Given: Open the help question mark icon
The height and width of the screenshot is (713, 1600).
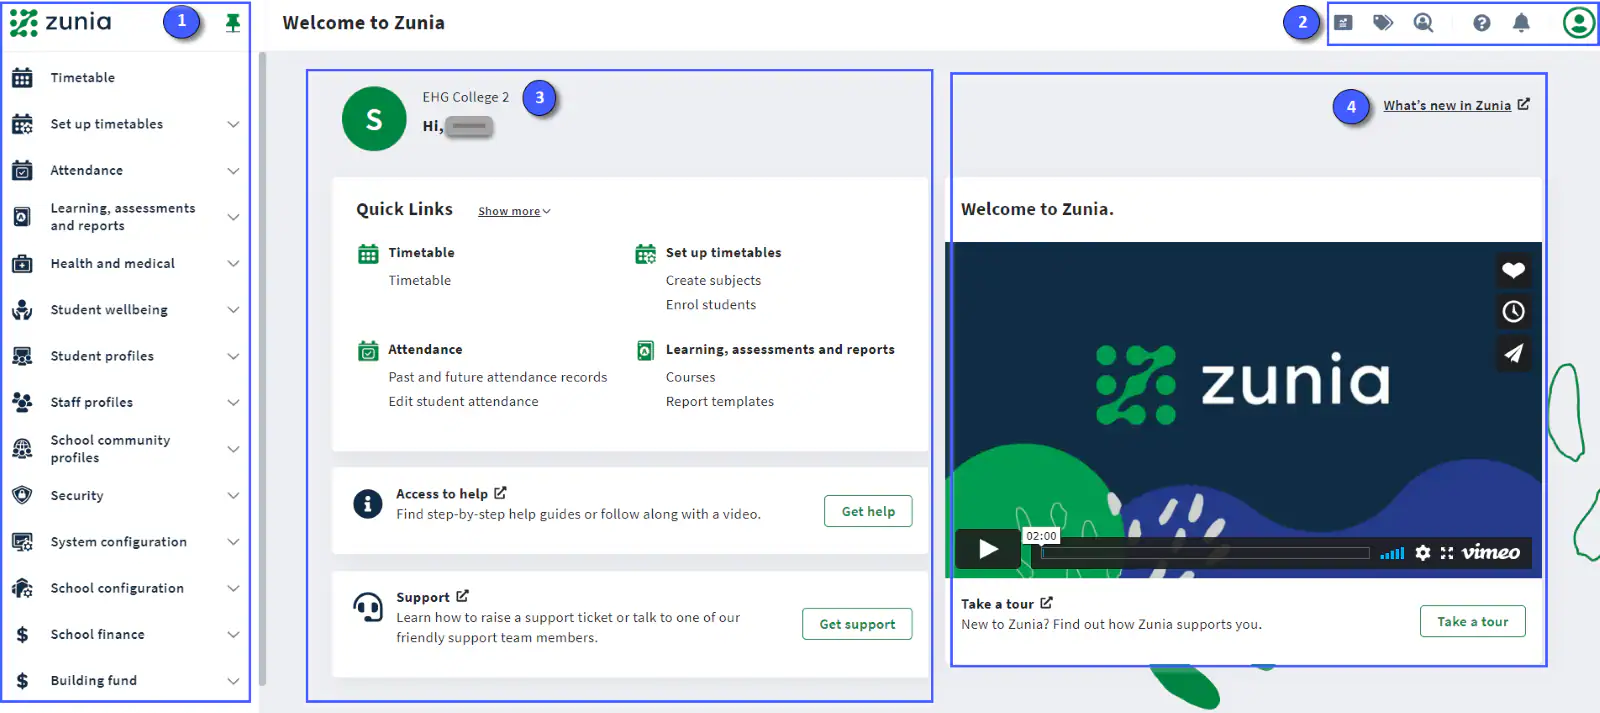Looking at the screenshot, I should (1482, 23).
